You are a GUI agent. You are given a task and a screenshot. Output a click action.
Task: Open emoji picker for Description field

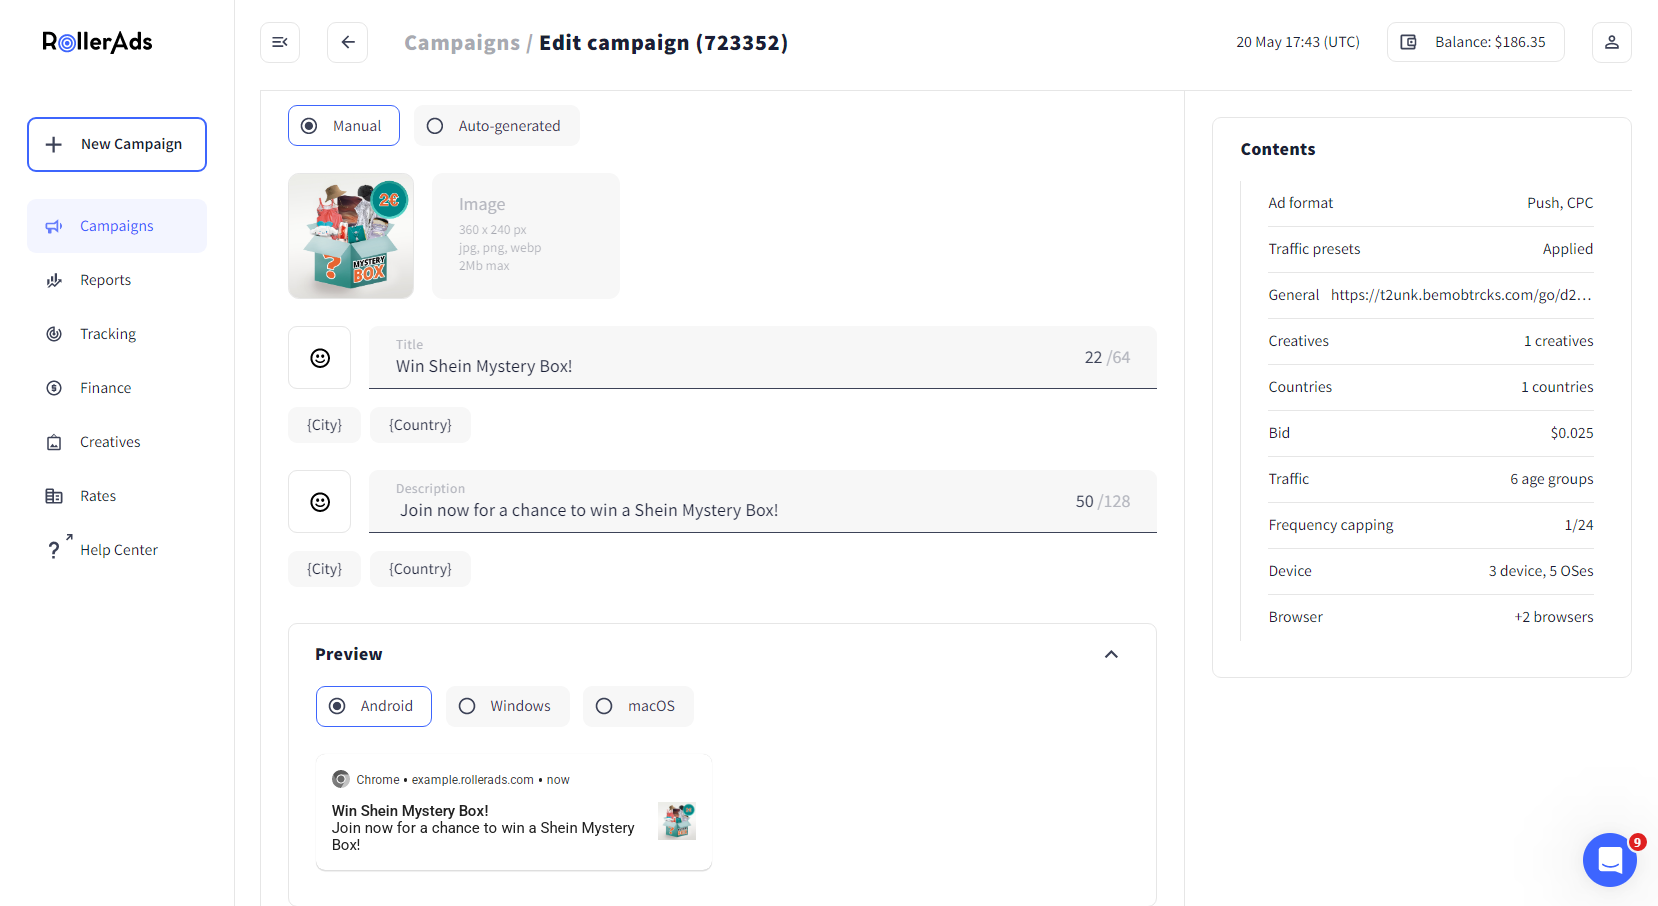click(x=320, y=502)
